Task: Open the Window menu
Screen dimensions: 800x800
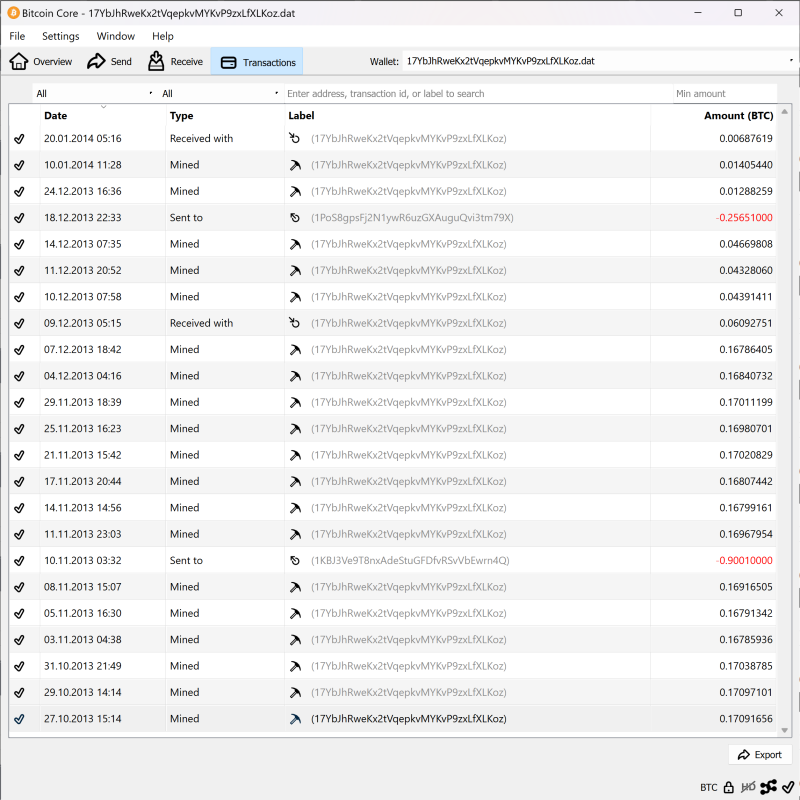Action: (x=116, y=36)
